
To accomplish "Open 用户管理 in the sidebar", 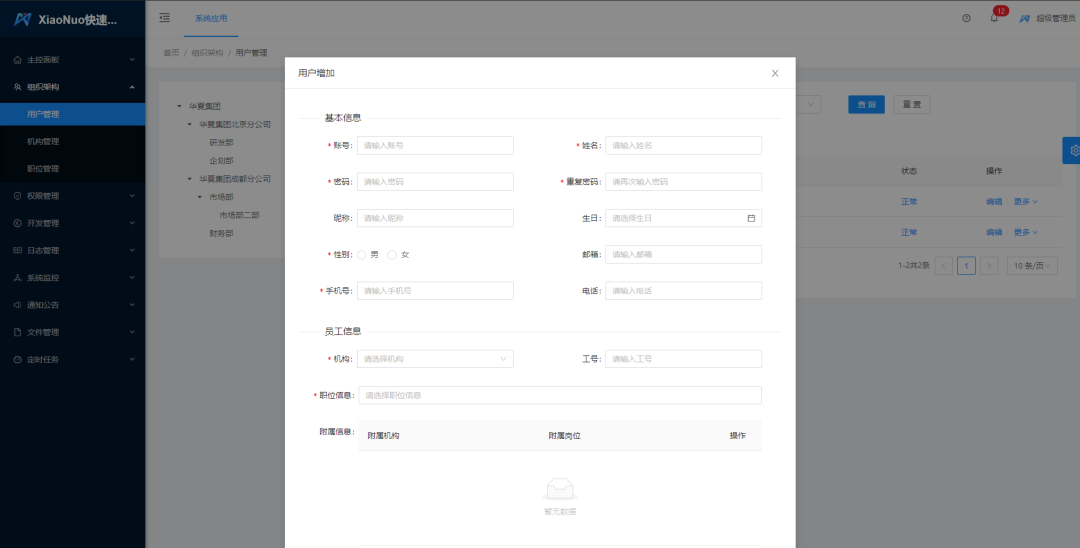I will [x=72, y=114].
